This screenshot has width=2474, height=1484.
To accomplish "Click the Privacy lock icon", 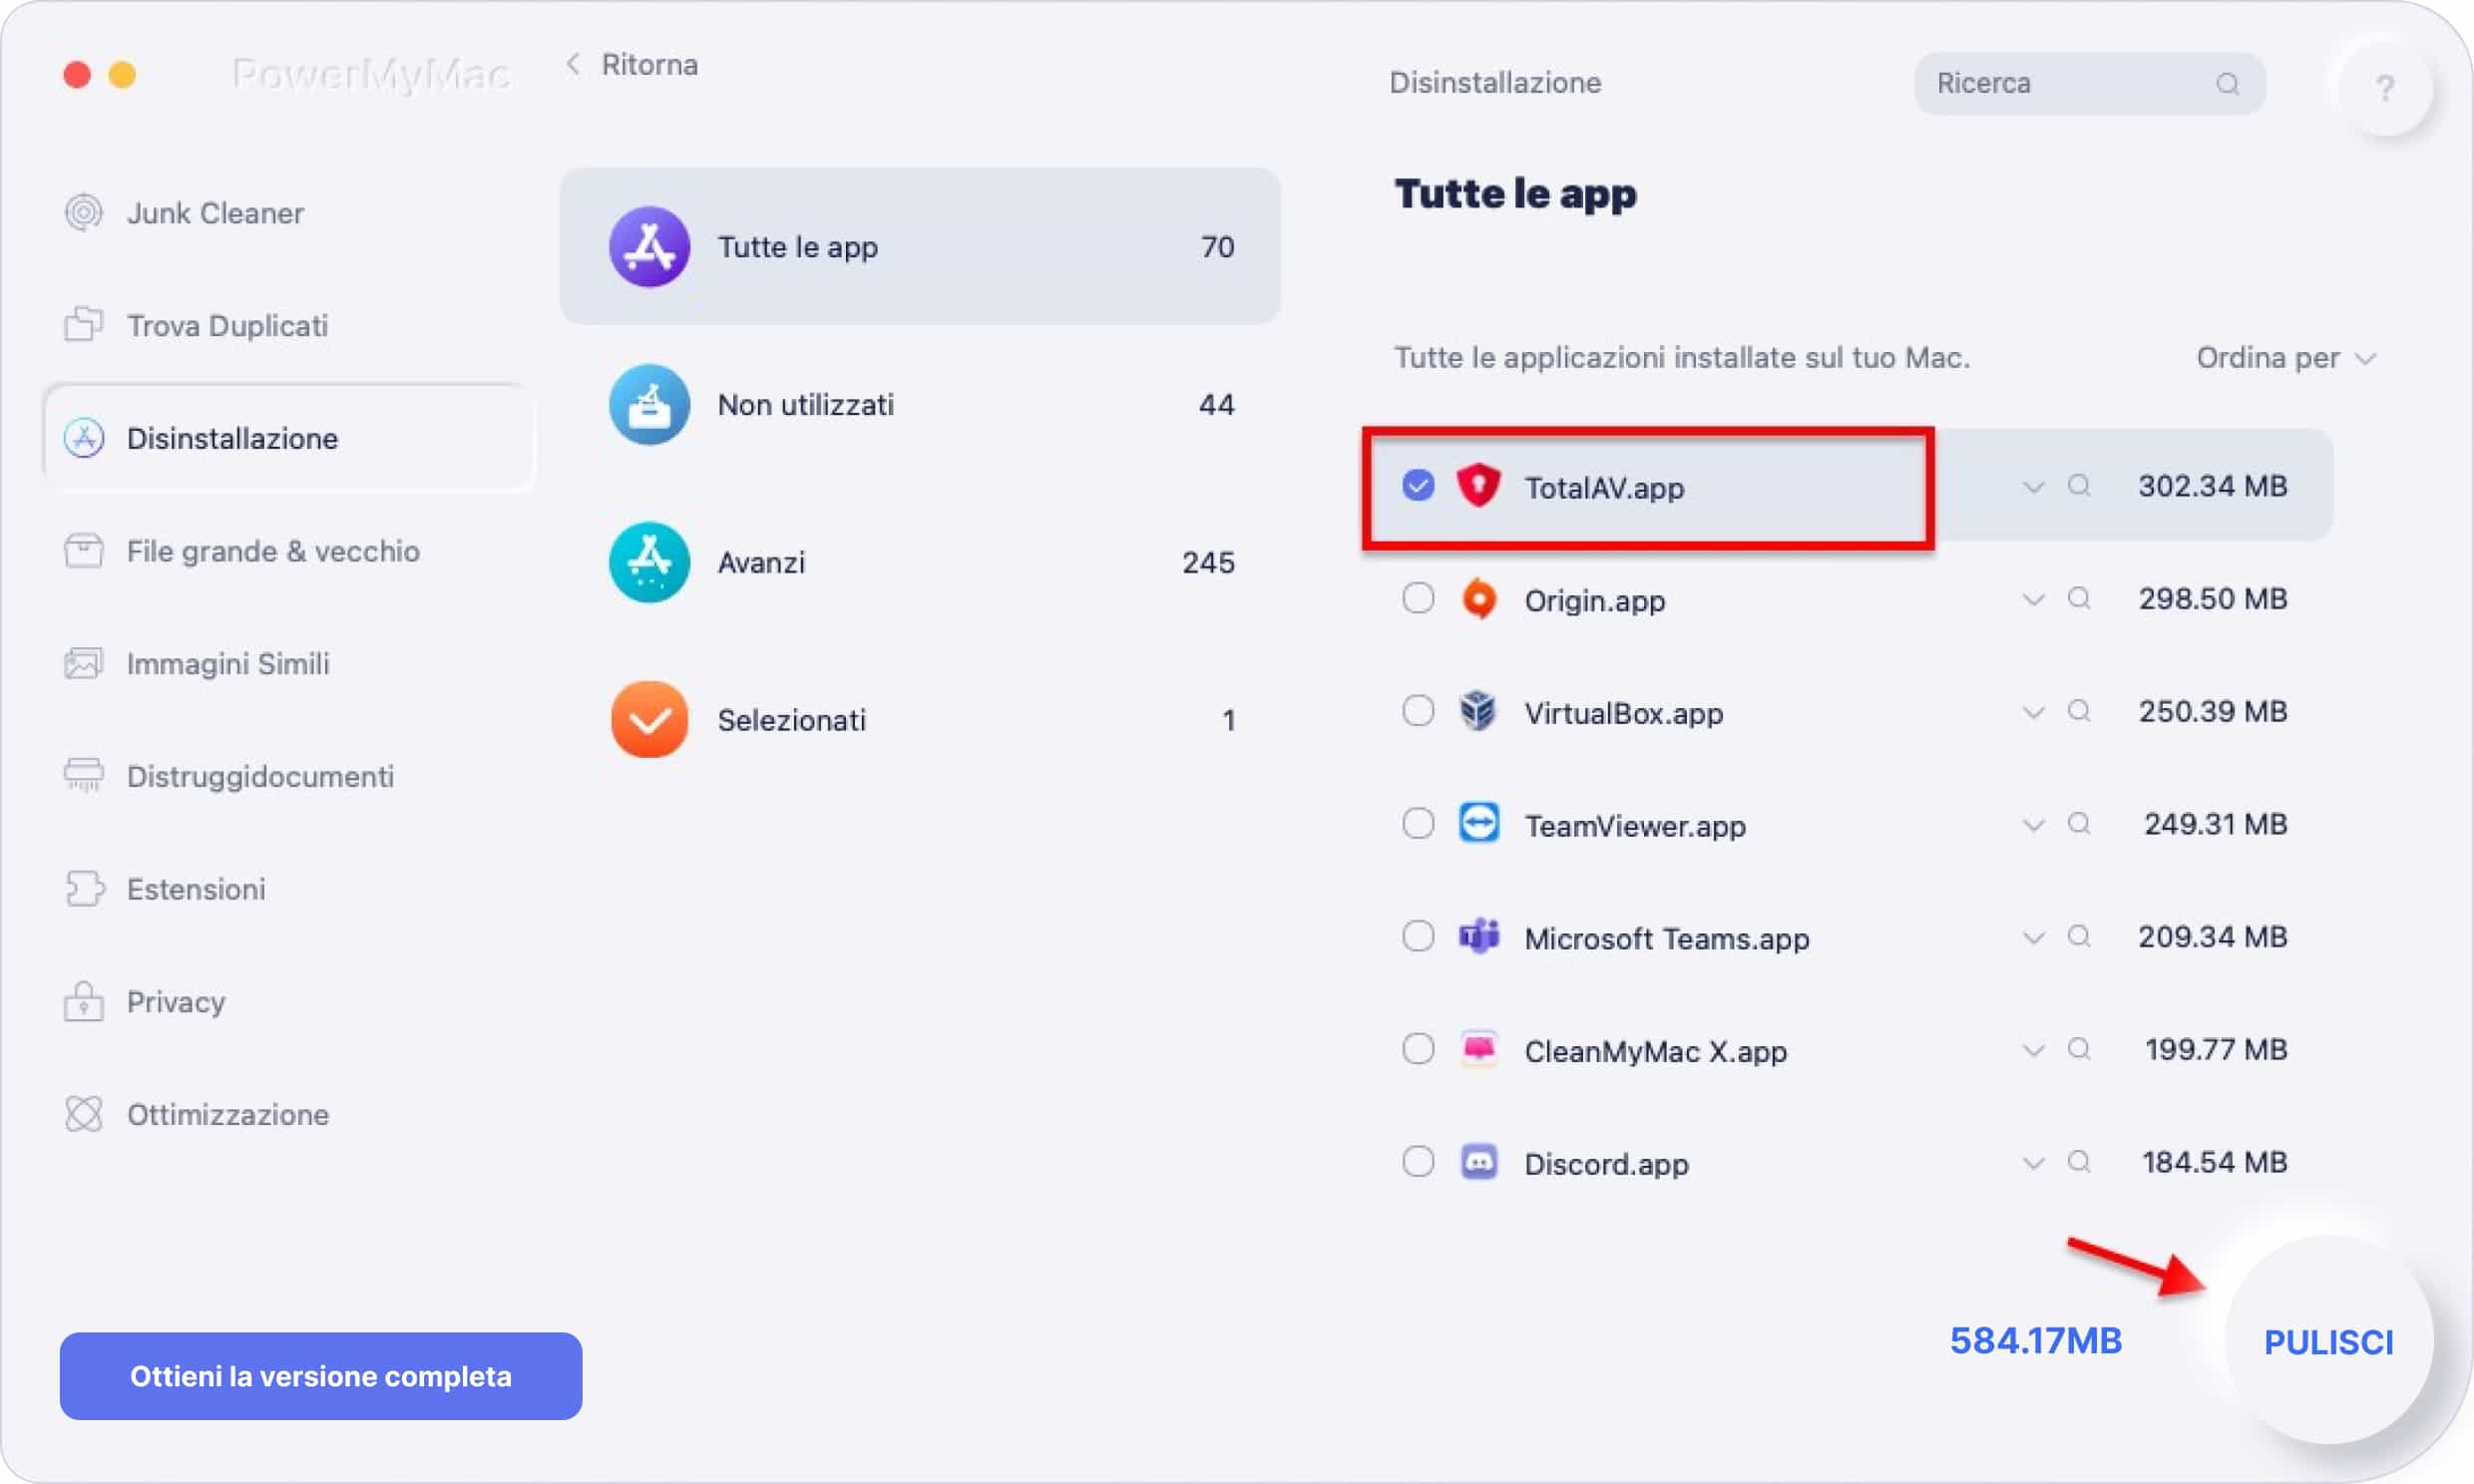I will click(84, 1001).
